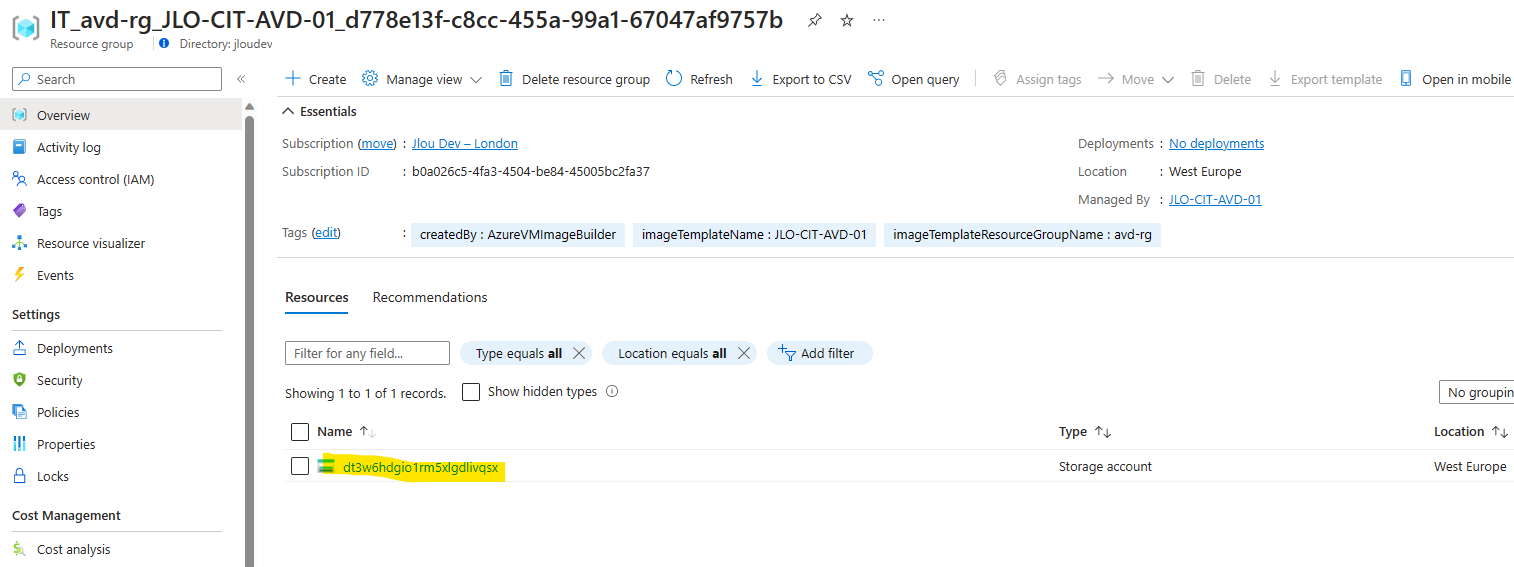Viewport: 1514px width, 567px height.
Task: Collapse the sidebar with double chevron
Action: [x=241, y=79]
